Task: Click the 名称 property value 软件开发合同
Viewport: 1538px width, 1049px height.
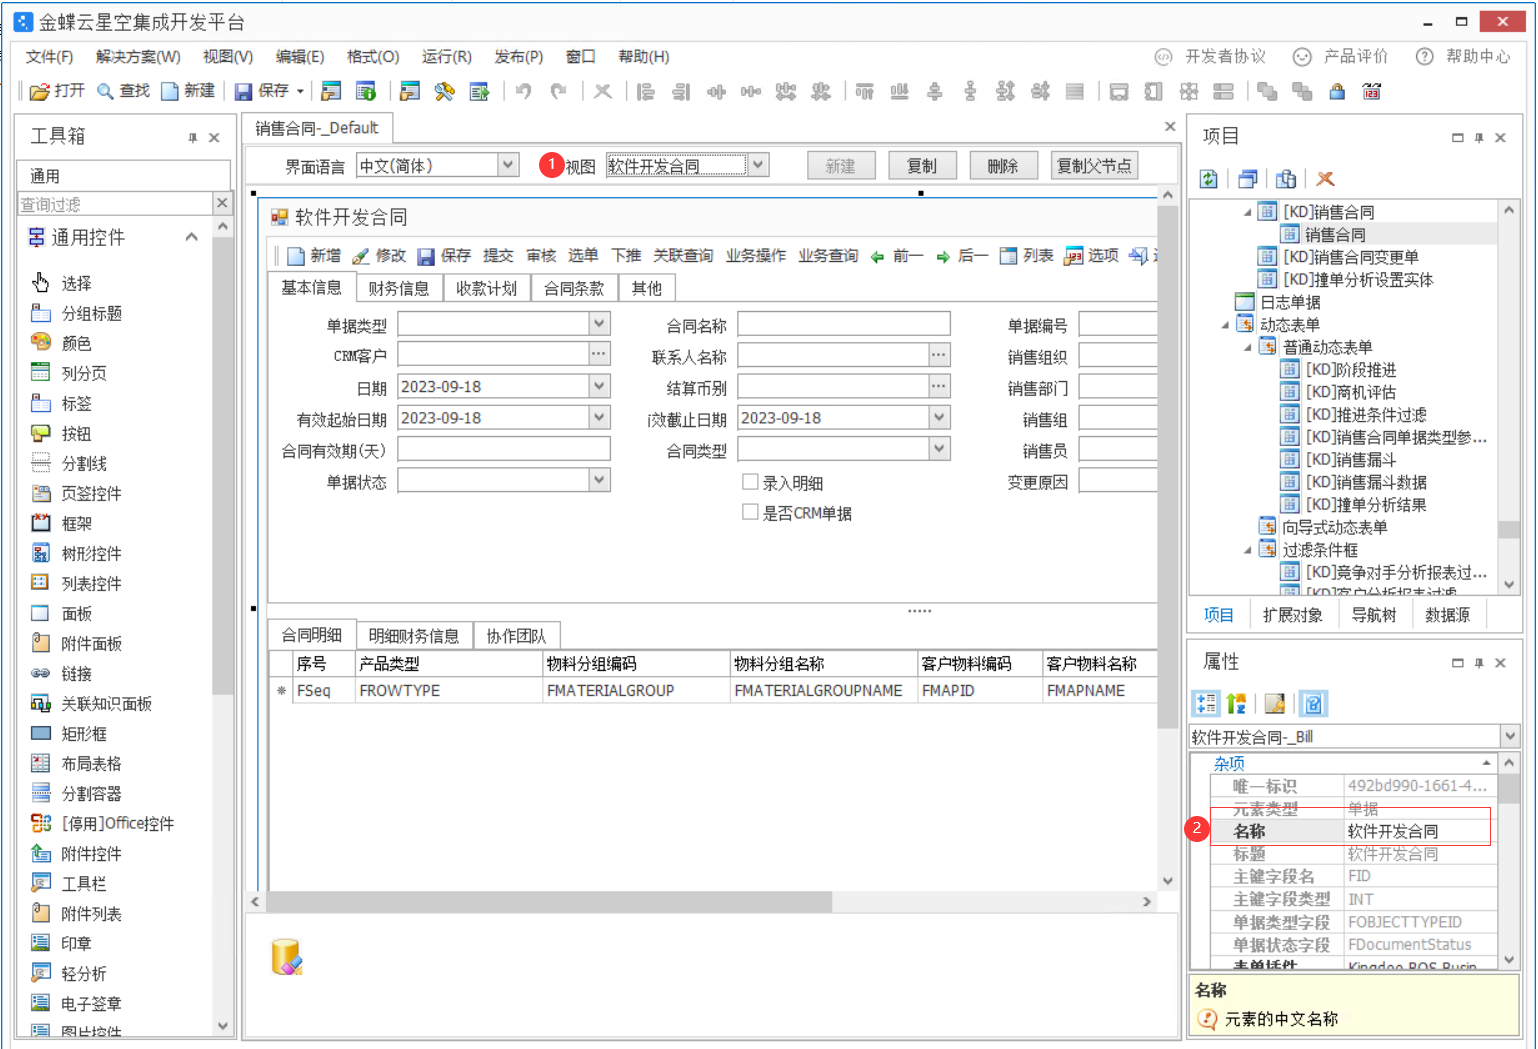Action: click(x=1419, y=831)
